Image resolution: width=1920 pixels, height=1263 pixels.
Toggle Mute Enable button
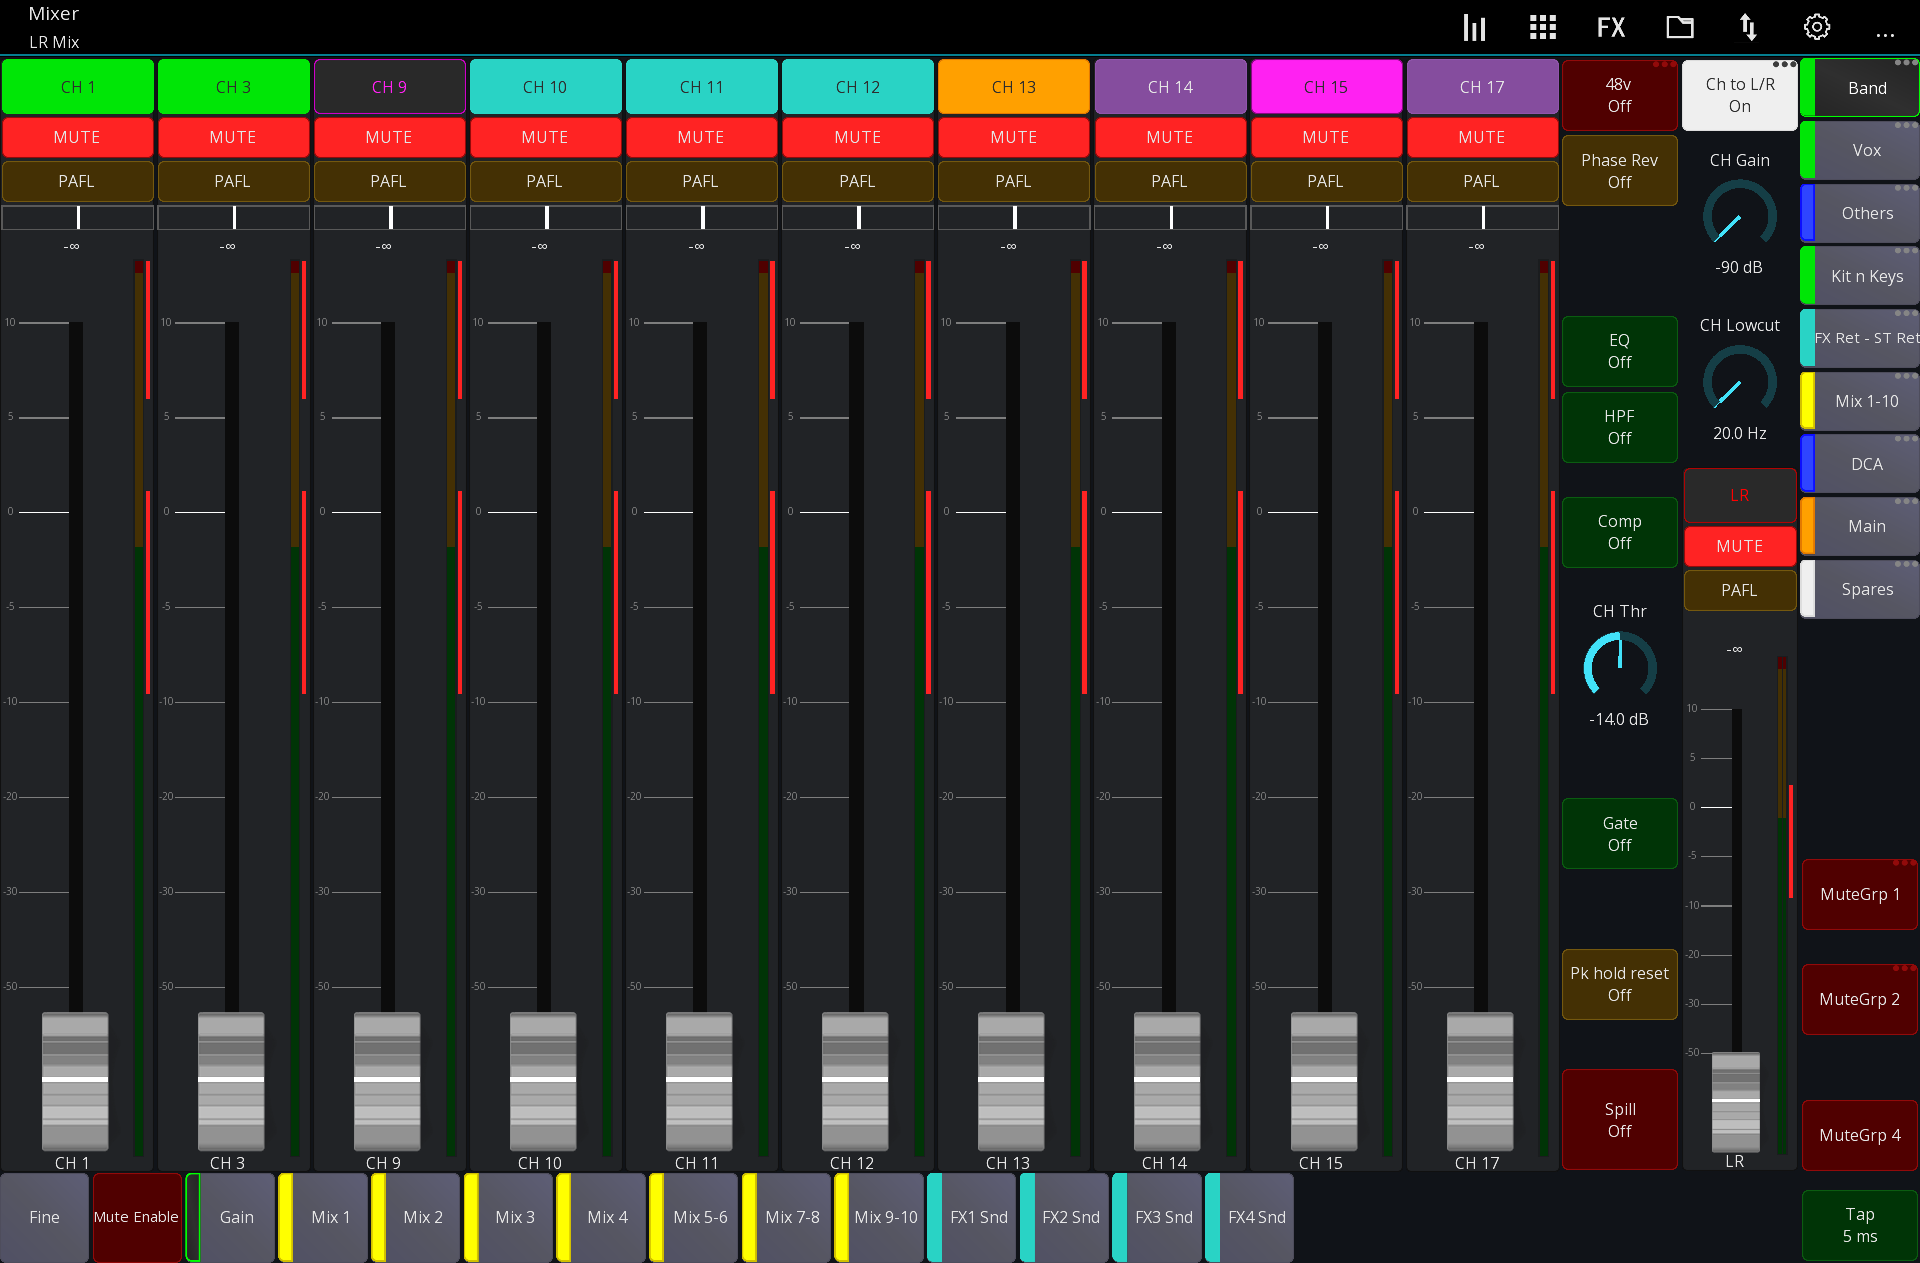pyautogui.click(x=137, y=1217)
